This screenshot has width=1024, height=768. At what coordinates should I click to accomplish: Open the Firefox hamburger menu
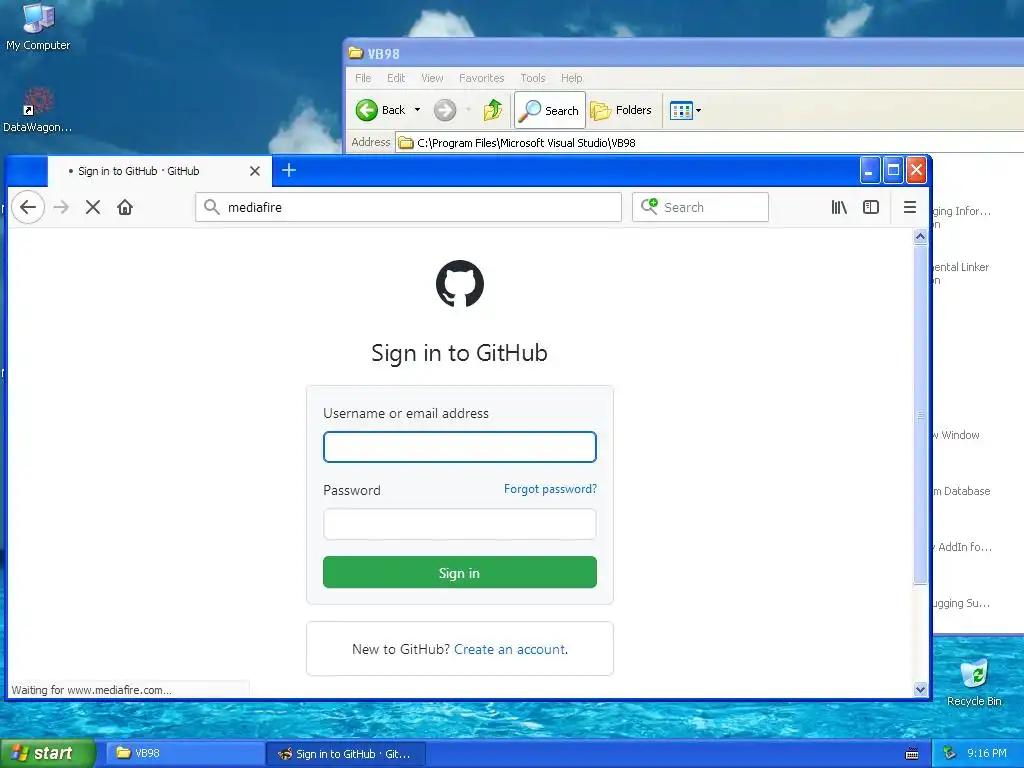(x=910, y=207)
